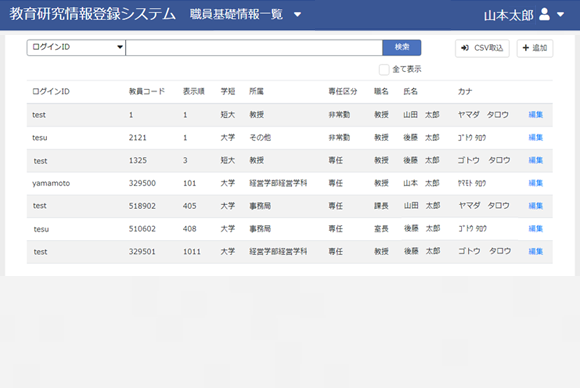
Task: Click the 101 display order cell
Action: [189, 183]
